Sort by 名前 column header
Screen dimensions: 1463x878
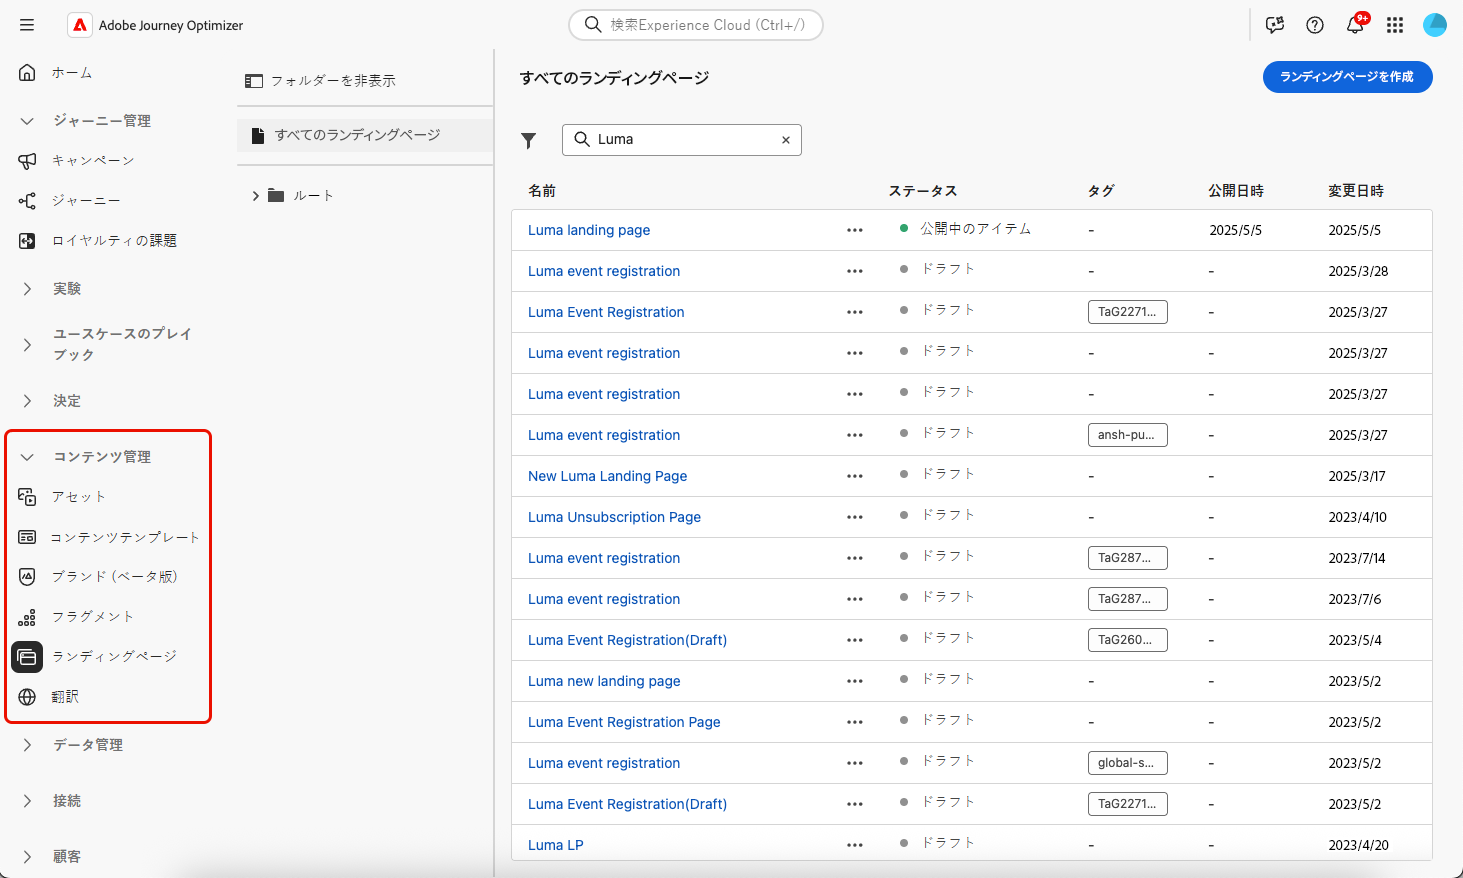tap(542, 191)
